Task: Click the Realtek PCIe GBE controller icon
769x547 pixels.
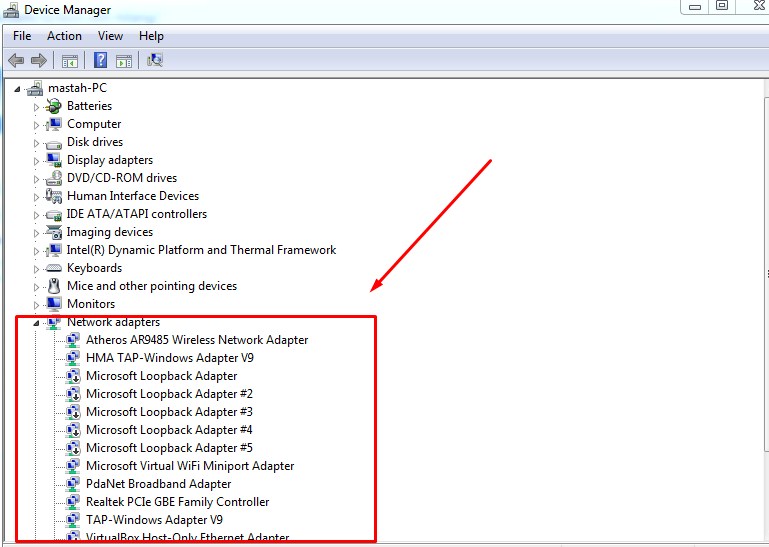Action: coord(73,502)
